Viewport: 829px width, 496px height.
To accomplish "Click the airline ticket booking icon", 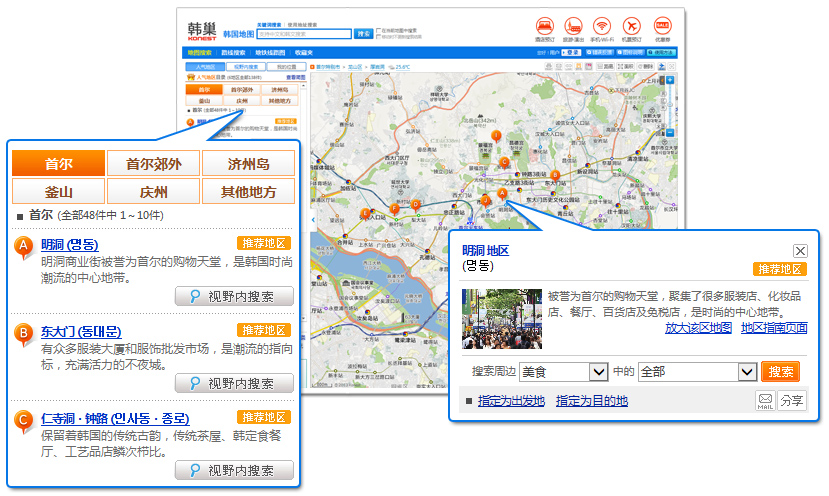I will click(631, 27).
